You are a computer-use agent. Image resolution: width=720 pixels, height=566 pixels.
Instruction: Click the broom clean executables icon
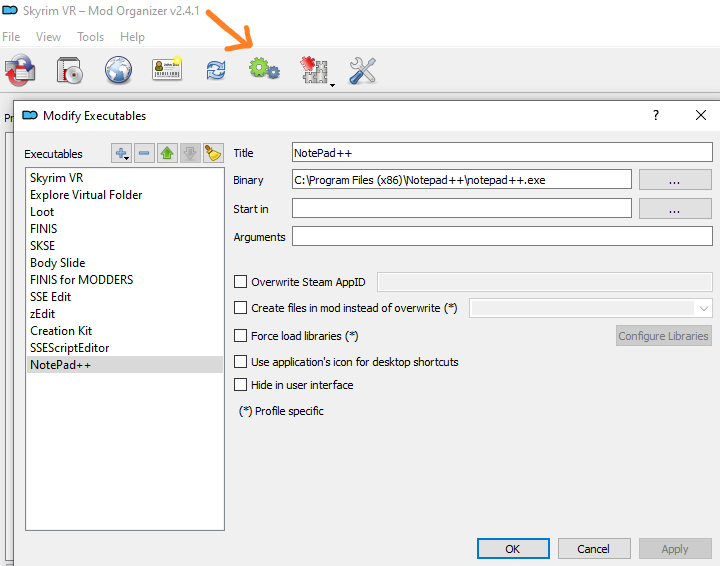tap(213, 153)
